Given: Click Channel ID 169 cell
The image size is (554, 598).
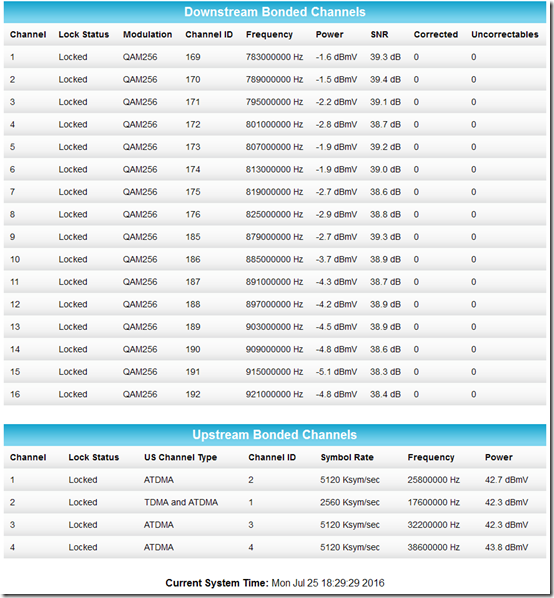Looking at the screenshot, I should click(x=193, y=57).
